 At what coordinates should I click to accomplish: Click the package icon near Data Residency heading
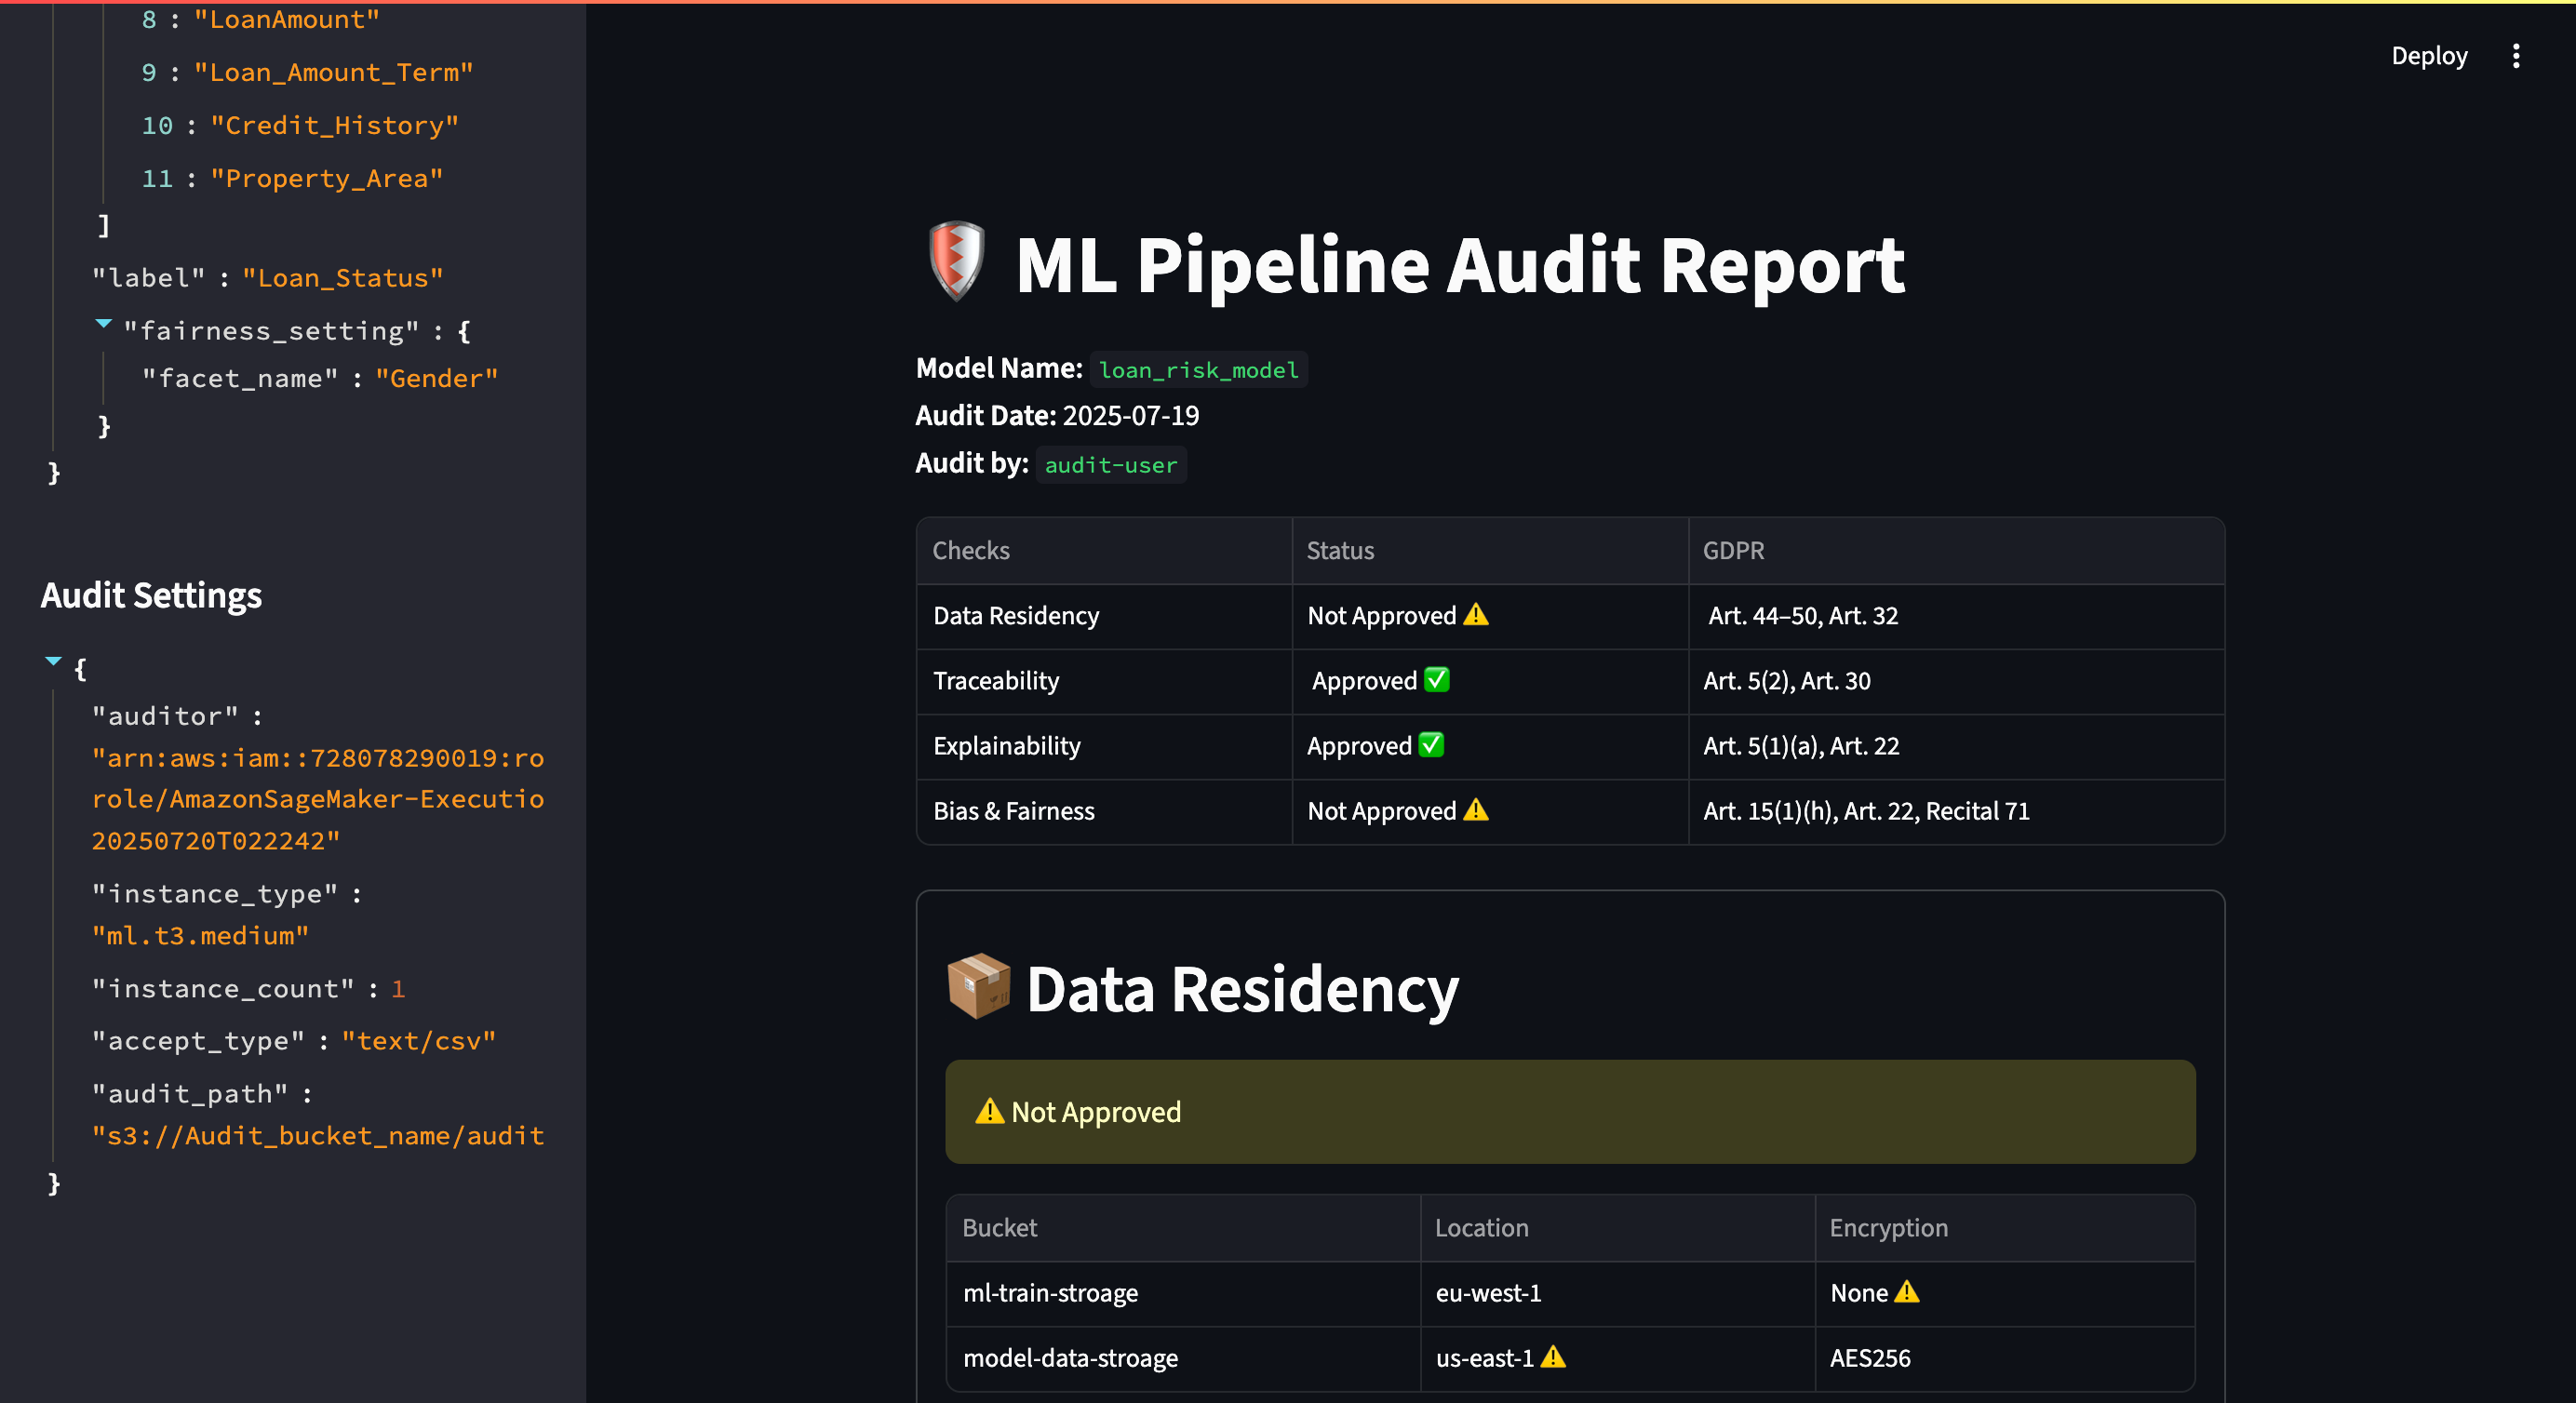coord(979,987)
